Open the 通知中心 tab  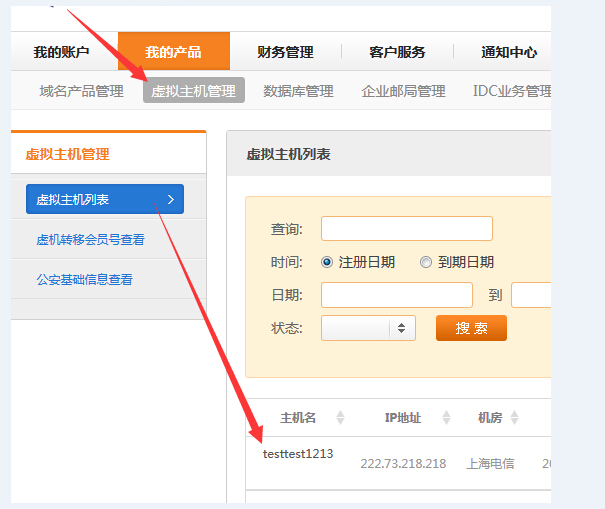[x=508, y=52]
